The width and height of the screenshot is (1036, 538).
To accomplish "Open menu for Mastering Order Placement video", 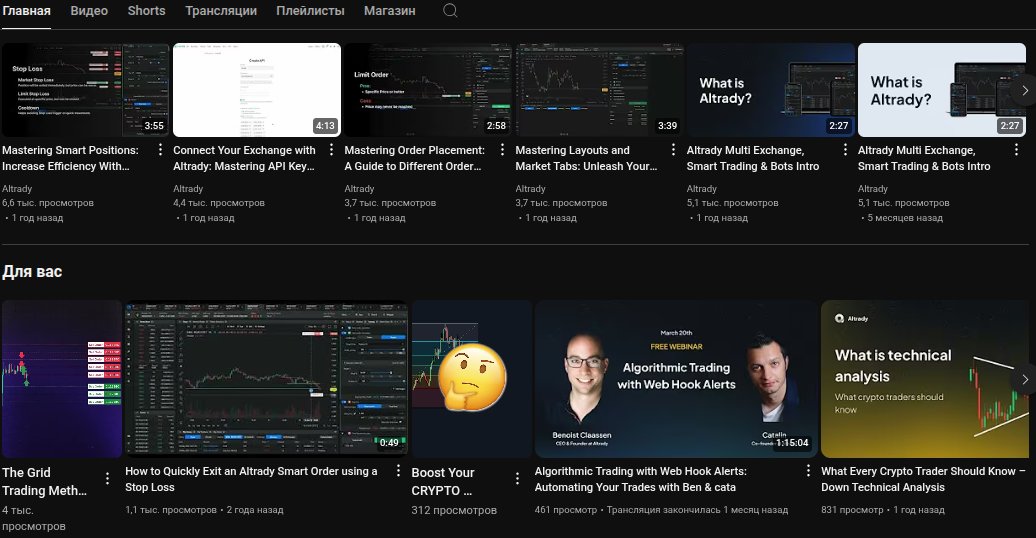I will [502, 150].
